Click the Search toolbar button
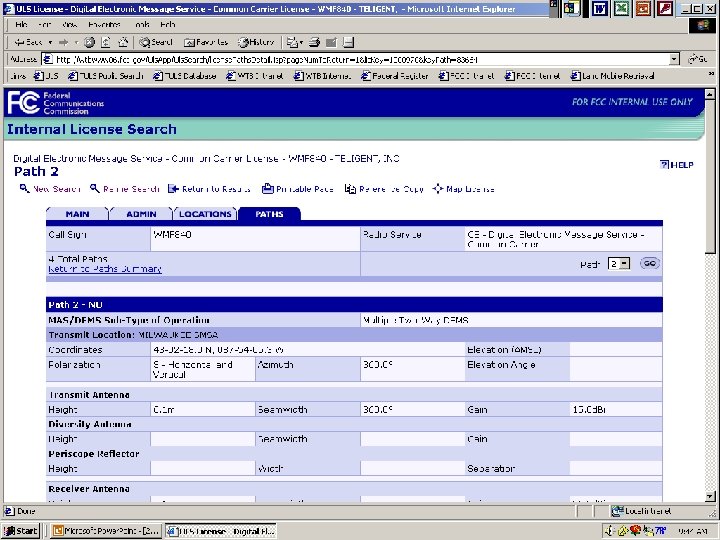 point(155,42)
